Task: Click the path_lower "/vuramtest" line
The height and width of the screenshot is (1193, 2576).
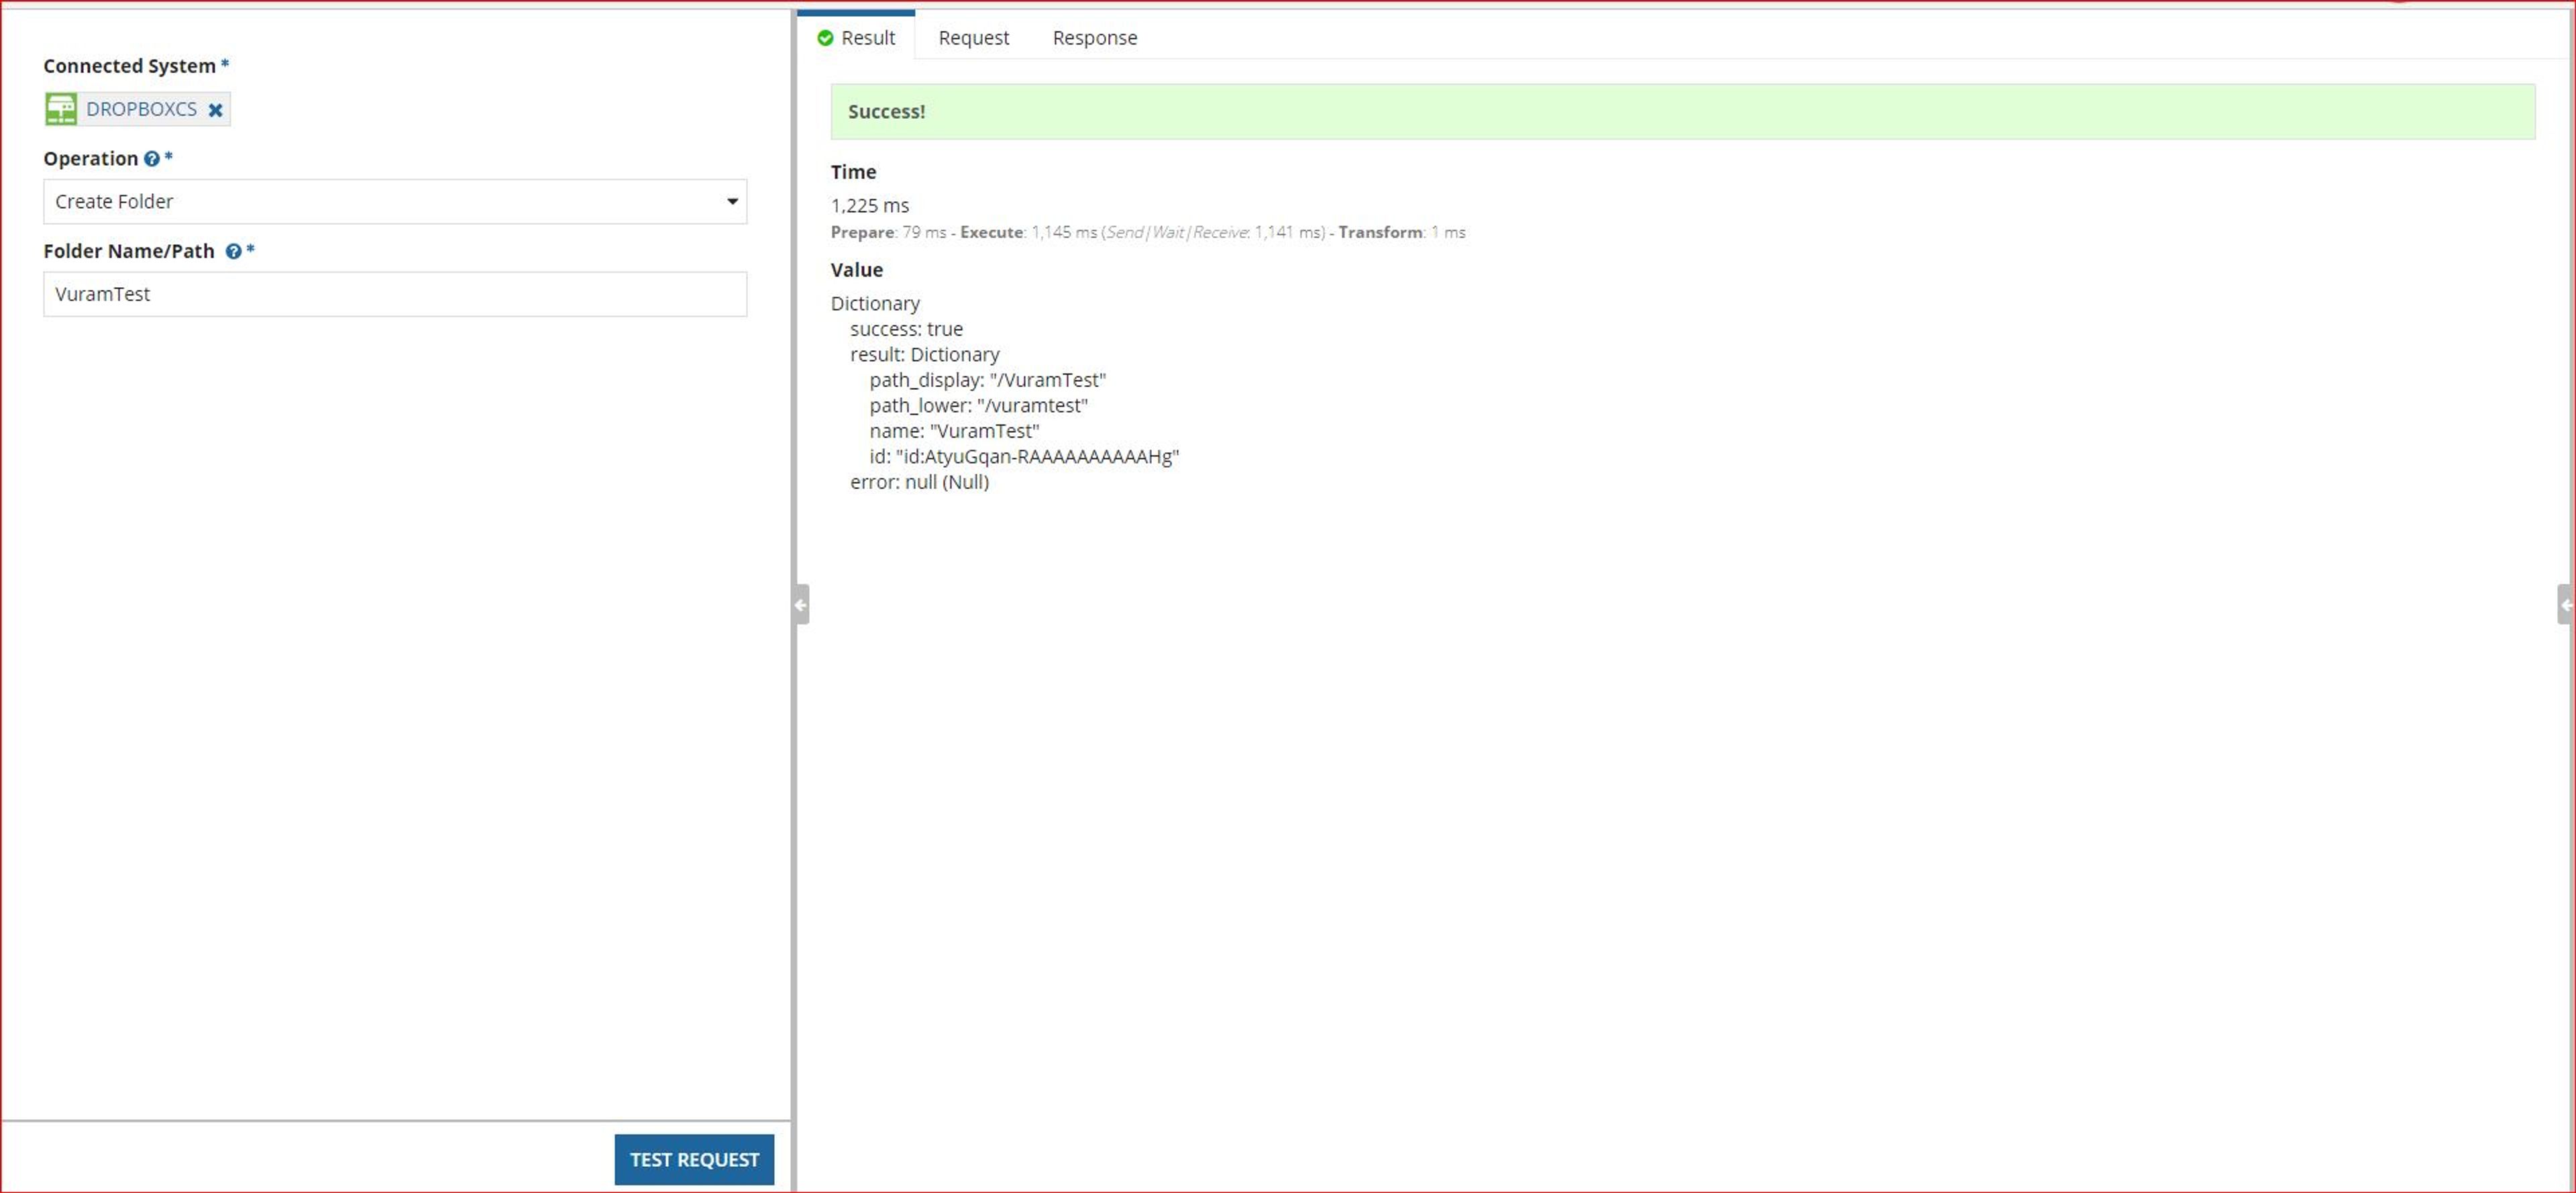Action: point(979,406)
